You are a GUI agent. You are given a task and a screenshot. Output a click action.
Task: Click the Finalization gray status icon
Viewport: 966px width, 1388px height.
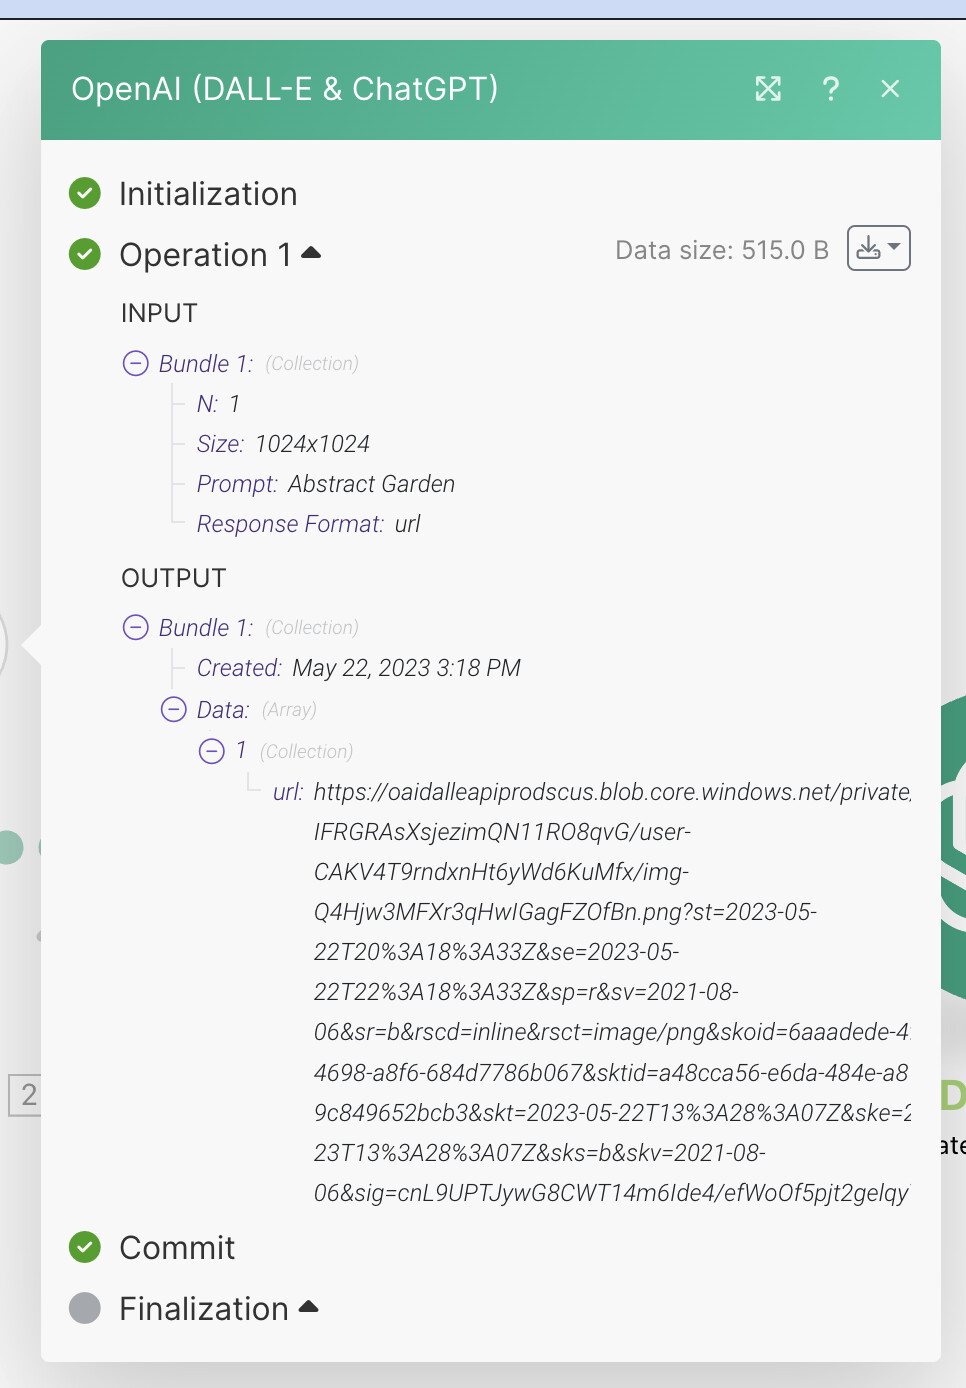[85, 1308]
